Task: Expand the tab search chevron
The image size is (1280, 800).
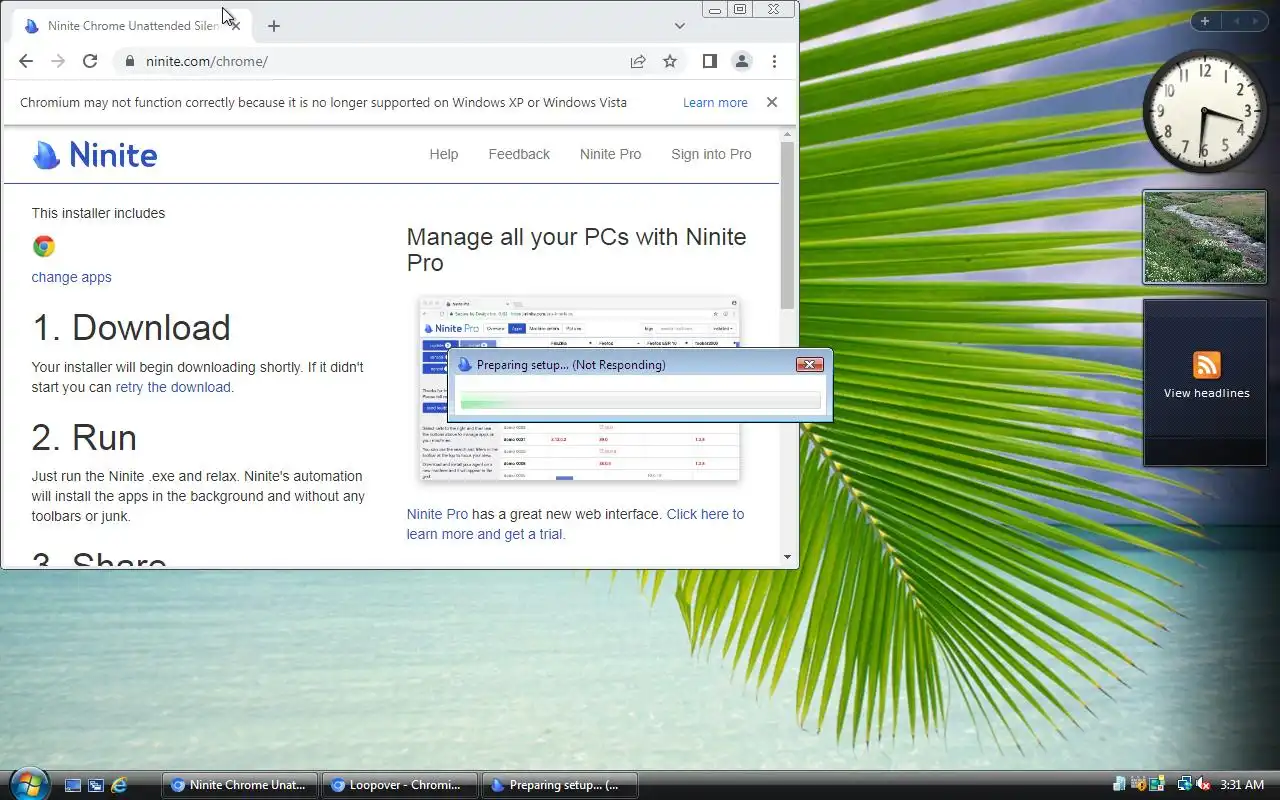Action: pos(680,26)
